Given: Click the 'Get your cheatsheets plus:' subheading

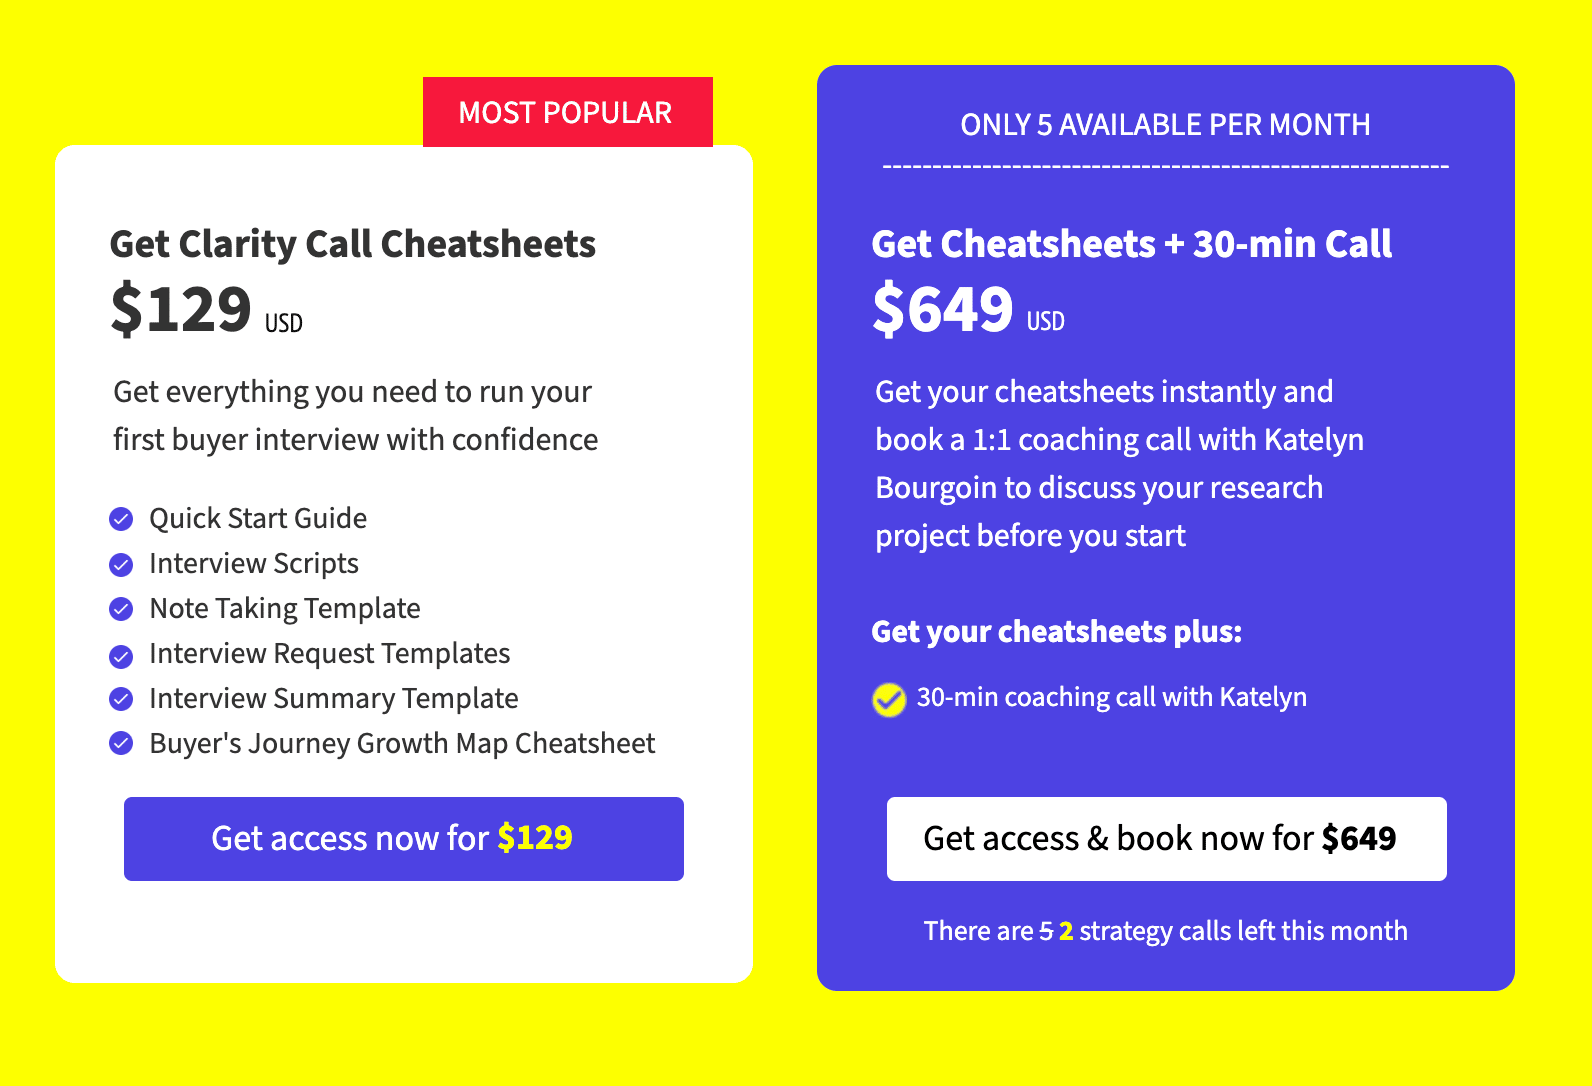Looking at the screenshot, I should [x=1057, y=632].
